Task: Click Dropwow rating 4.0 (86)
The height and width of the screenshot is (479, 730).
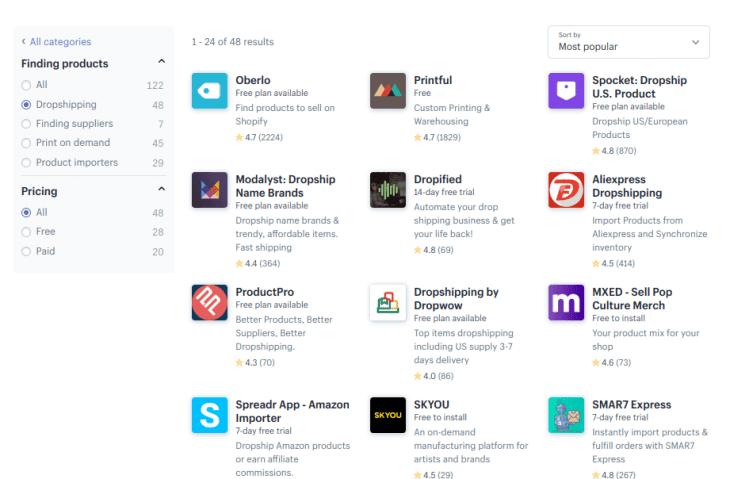Action: point(433,376)
